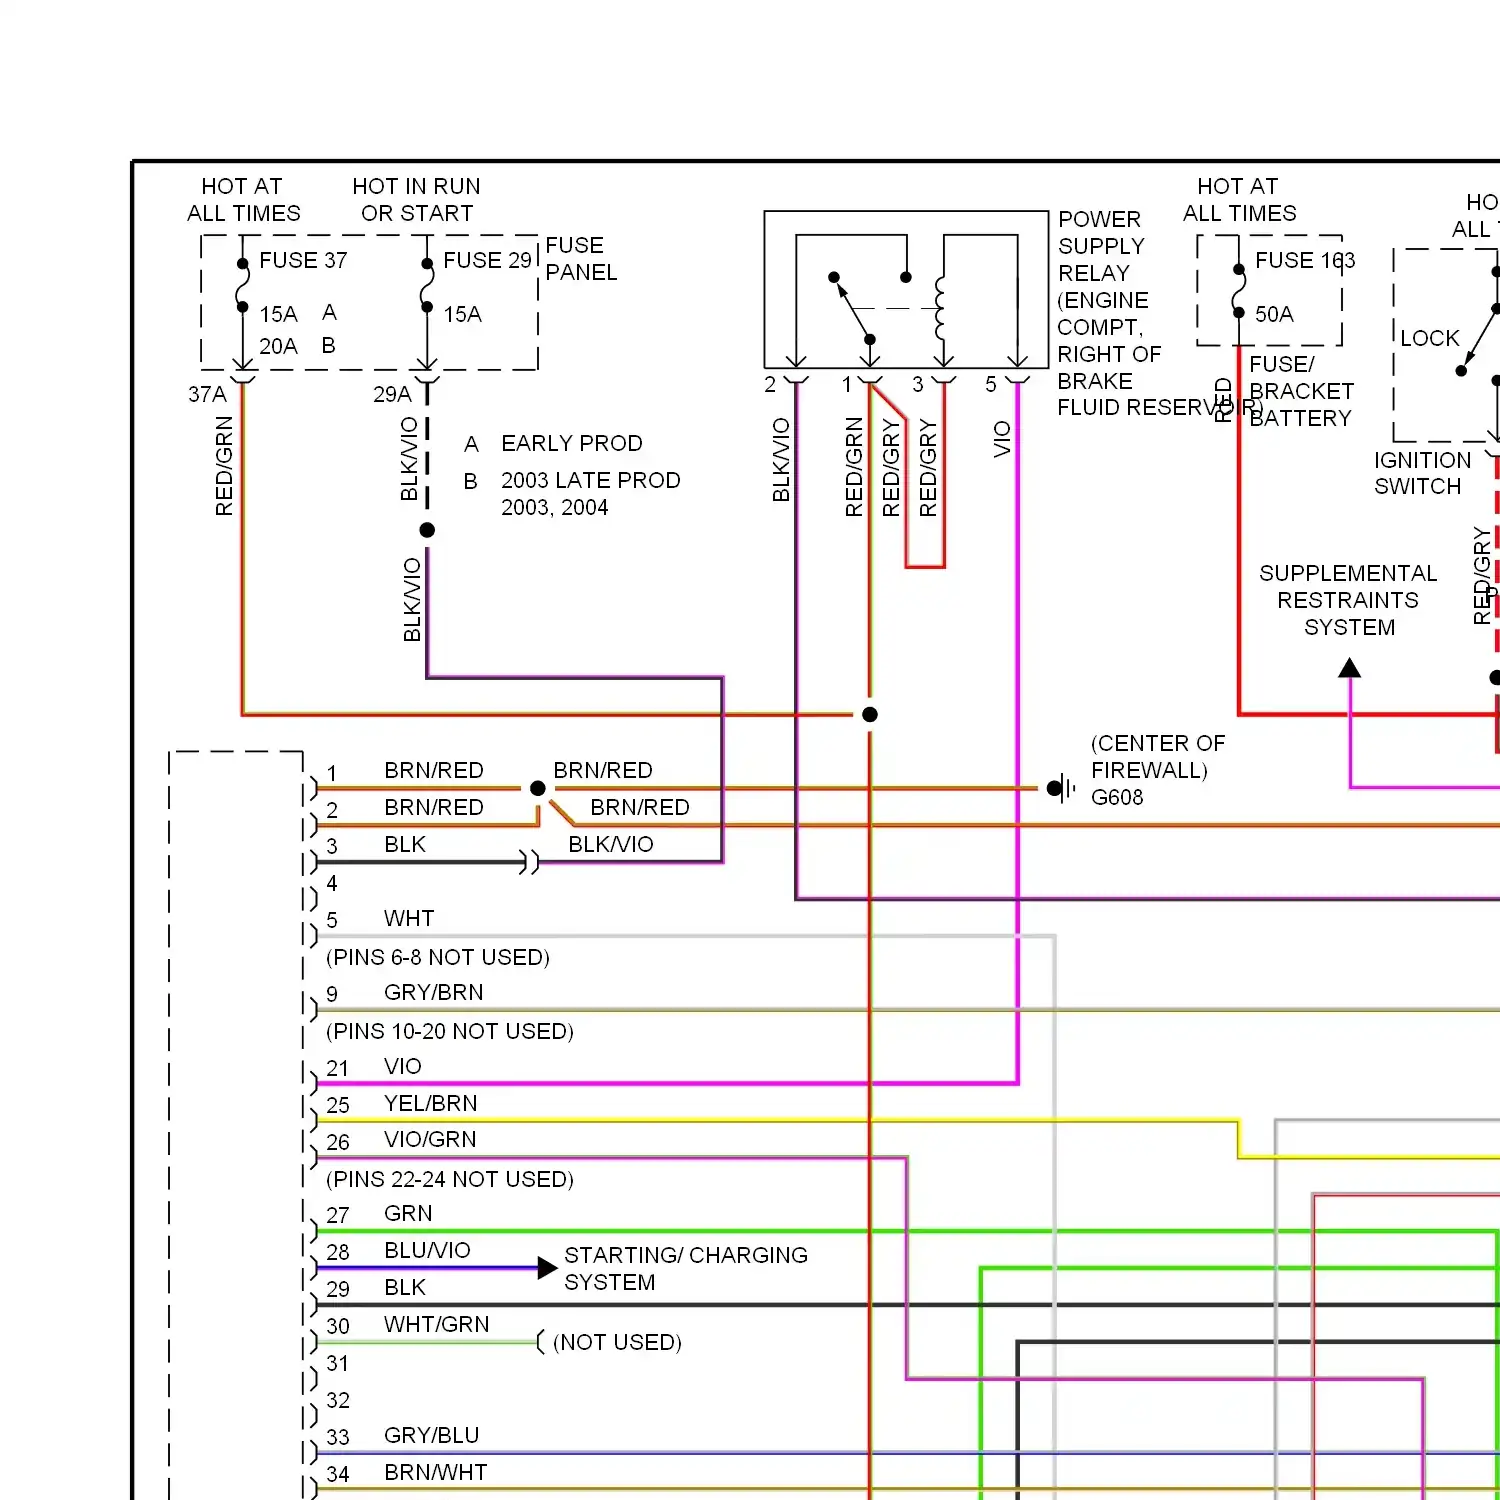This screenshot has width=1500, height=1500.
Task: Select the (NOT USED) note by pin 30
Action: (x=617, y=1342)
